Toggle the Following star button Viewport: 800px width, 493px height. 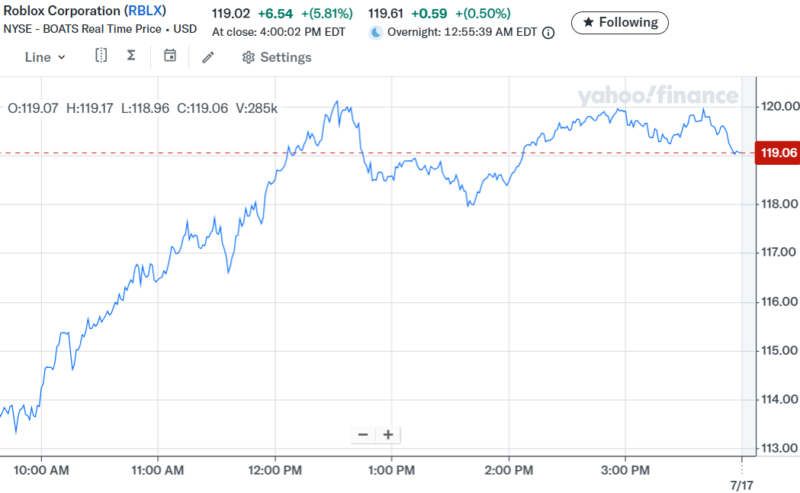pyautogui.click(x=620, y=22)
